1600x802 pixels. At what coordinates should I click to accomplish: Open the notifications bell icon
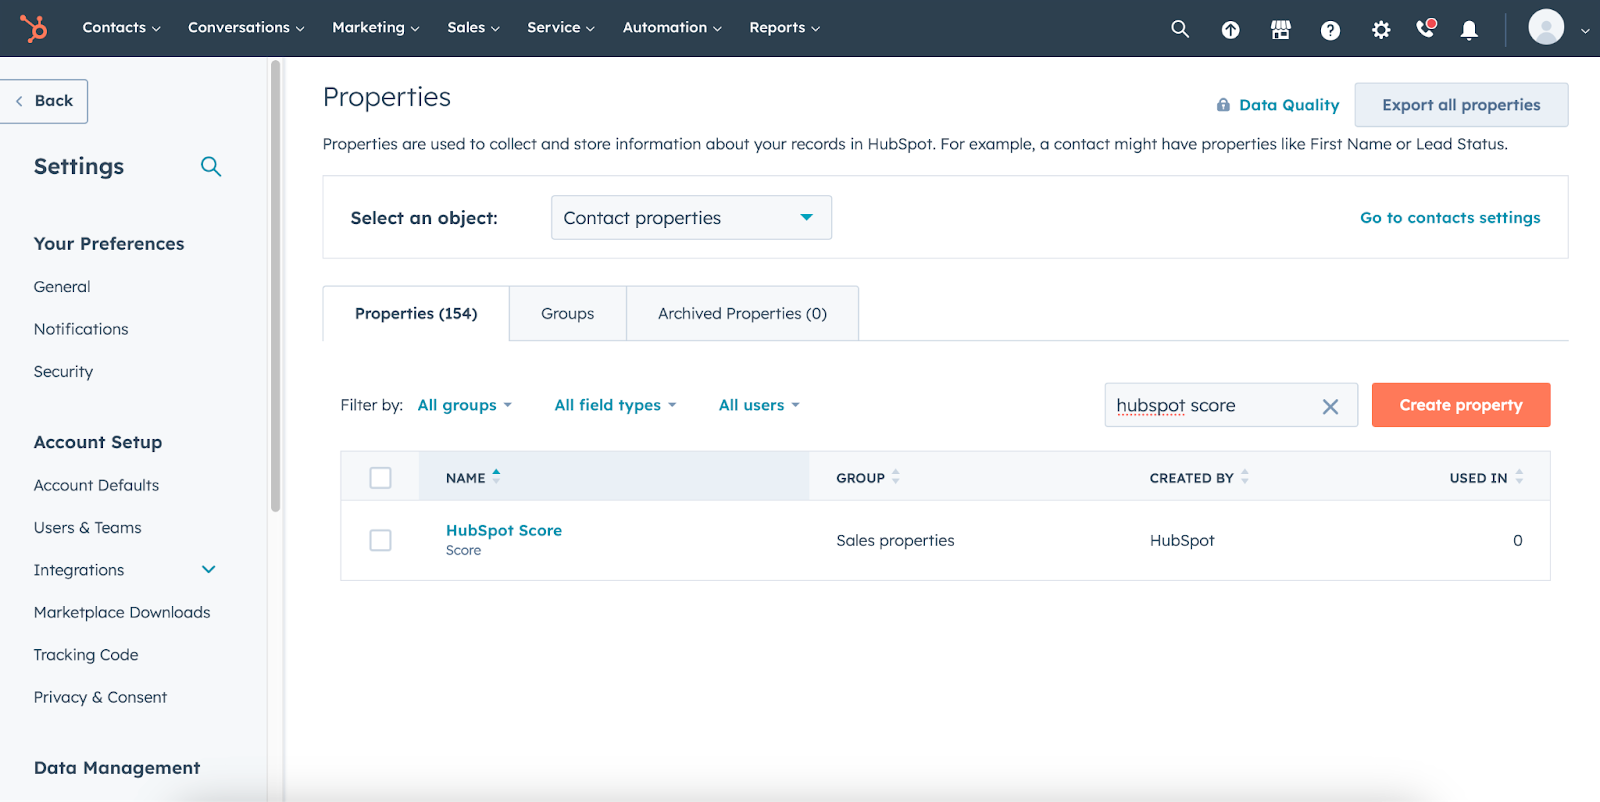pos(1469,30)
